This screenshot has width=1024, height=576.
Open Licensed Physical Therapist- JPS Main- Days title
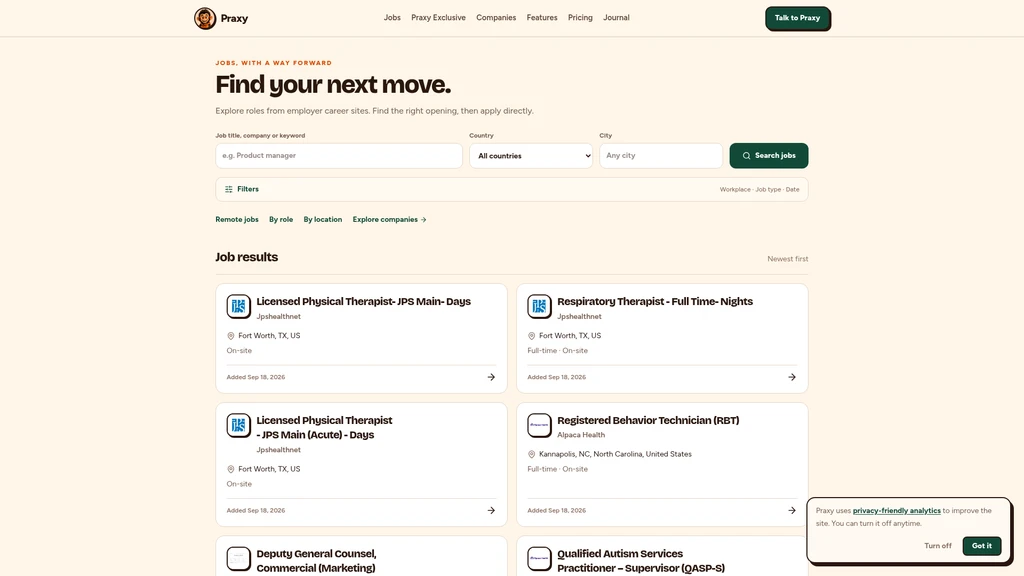(364, 302)
